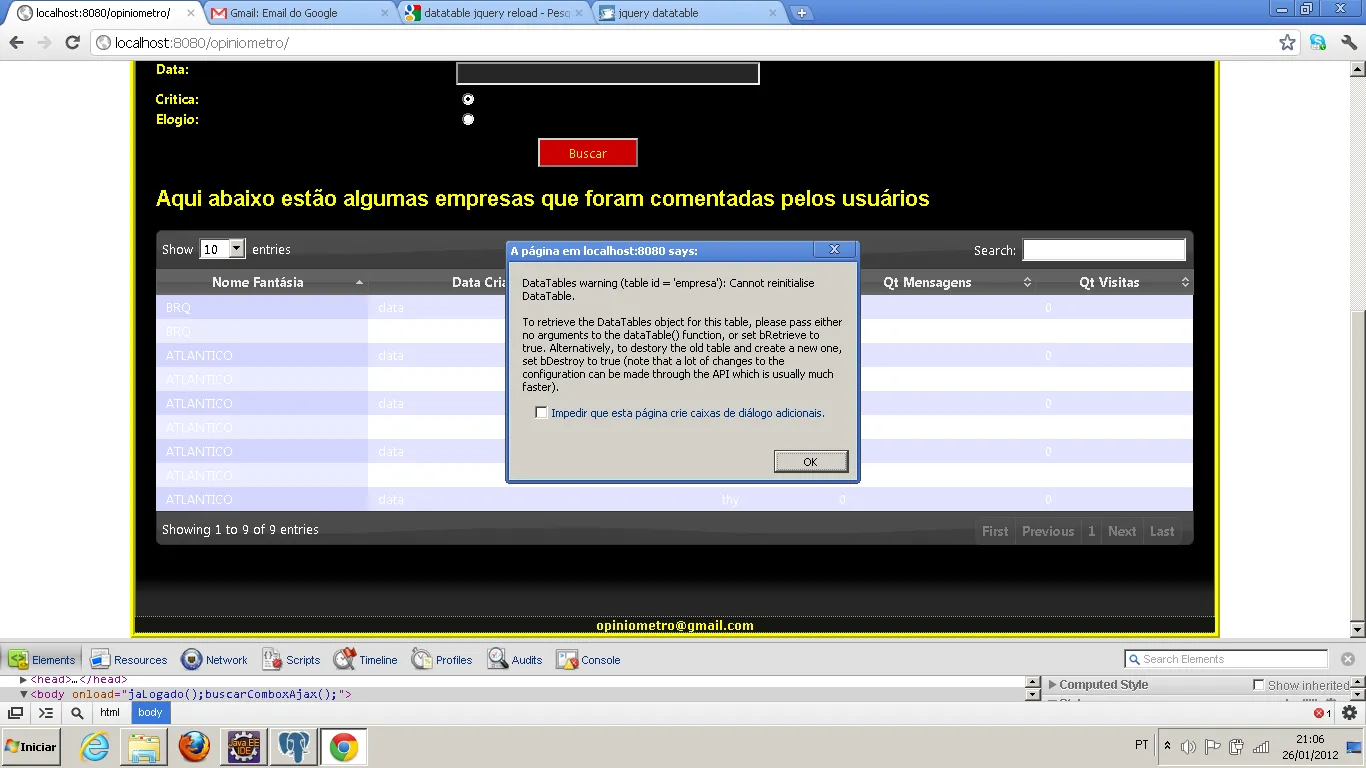This screenshot has width=1366, height=768.
Task: Open the Timeline panel in DevTools
Action: point(365,660)
